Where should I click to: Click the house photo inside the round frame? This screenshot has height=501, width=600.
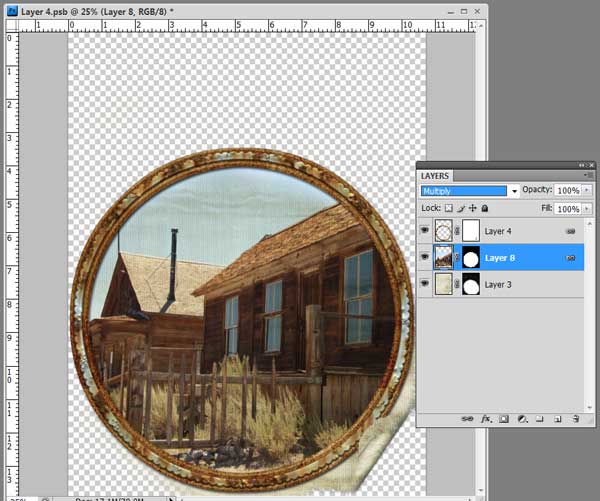click(x=241, y=320)
